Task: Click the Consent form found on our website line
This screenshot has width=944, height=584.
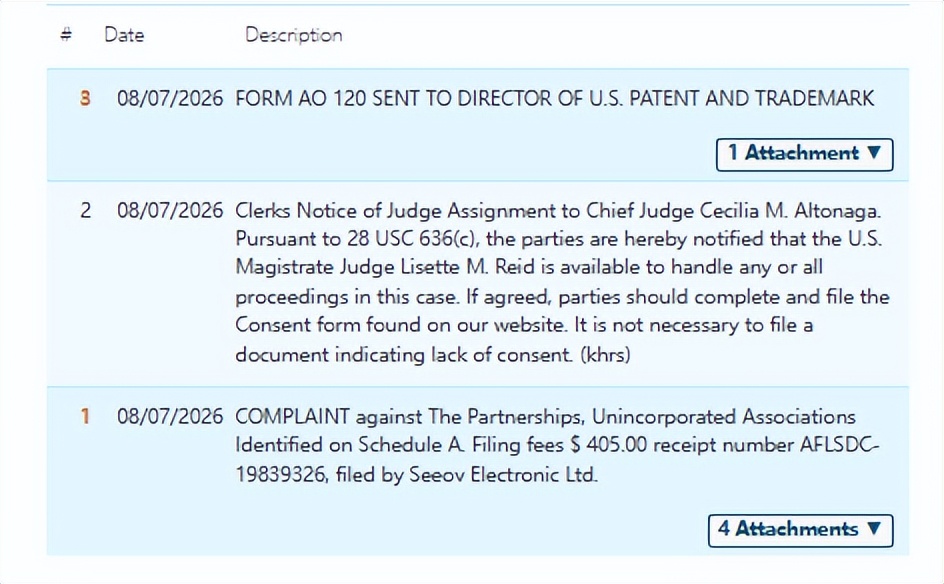Action: 524,325
